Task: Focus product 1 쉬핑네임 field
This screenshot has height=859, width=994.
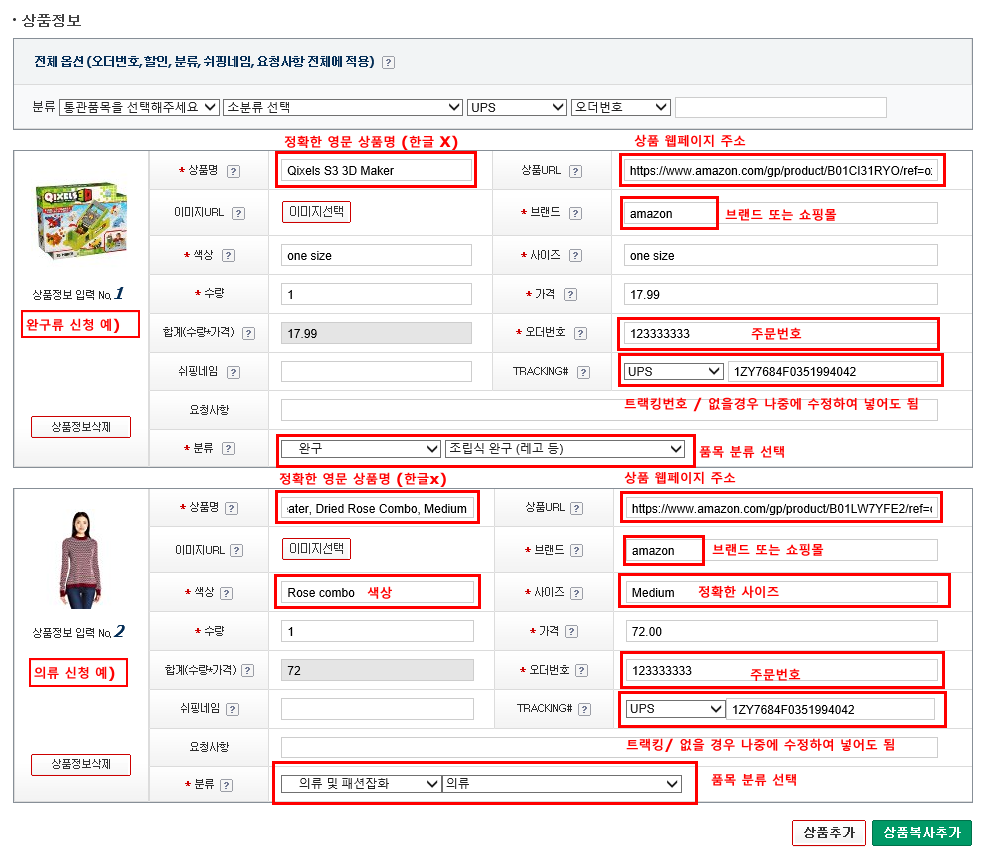Action: tap(377, 372)
